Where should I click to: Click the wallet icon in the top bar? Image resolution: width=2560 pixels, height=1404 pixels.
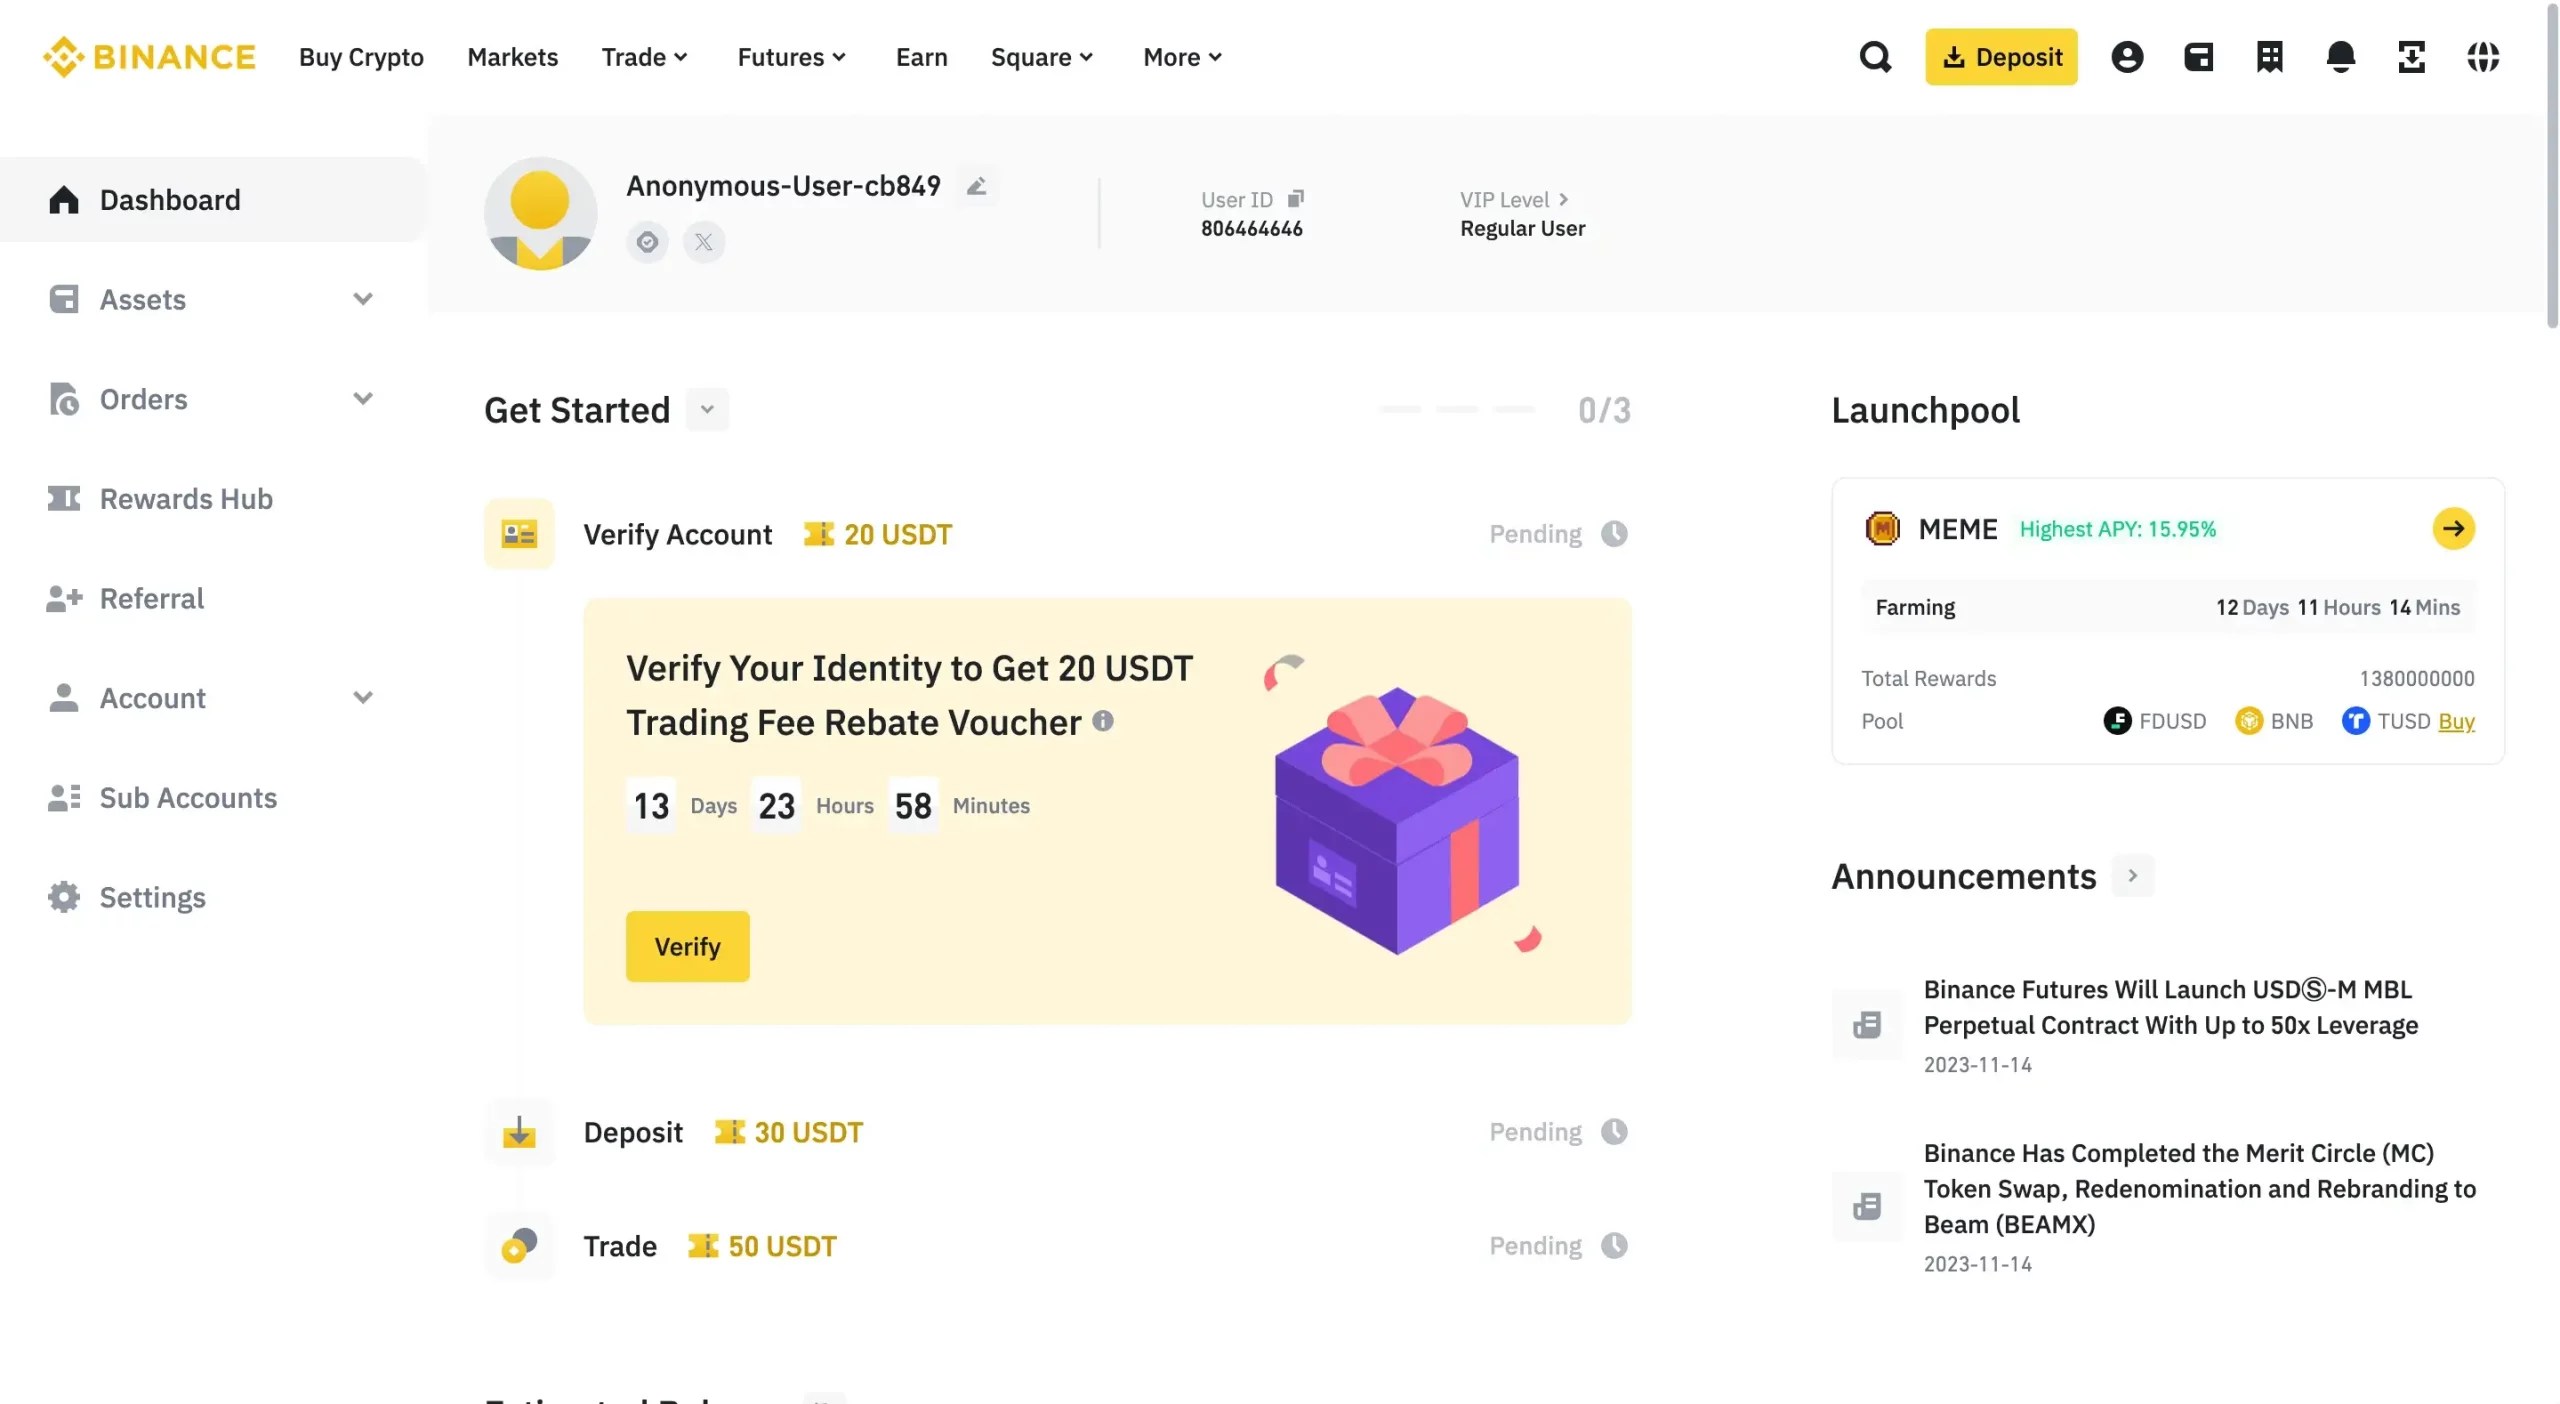pyautogui.click(x=2197, y=57)
